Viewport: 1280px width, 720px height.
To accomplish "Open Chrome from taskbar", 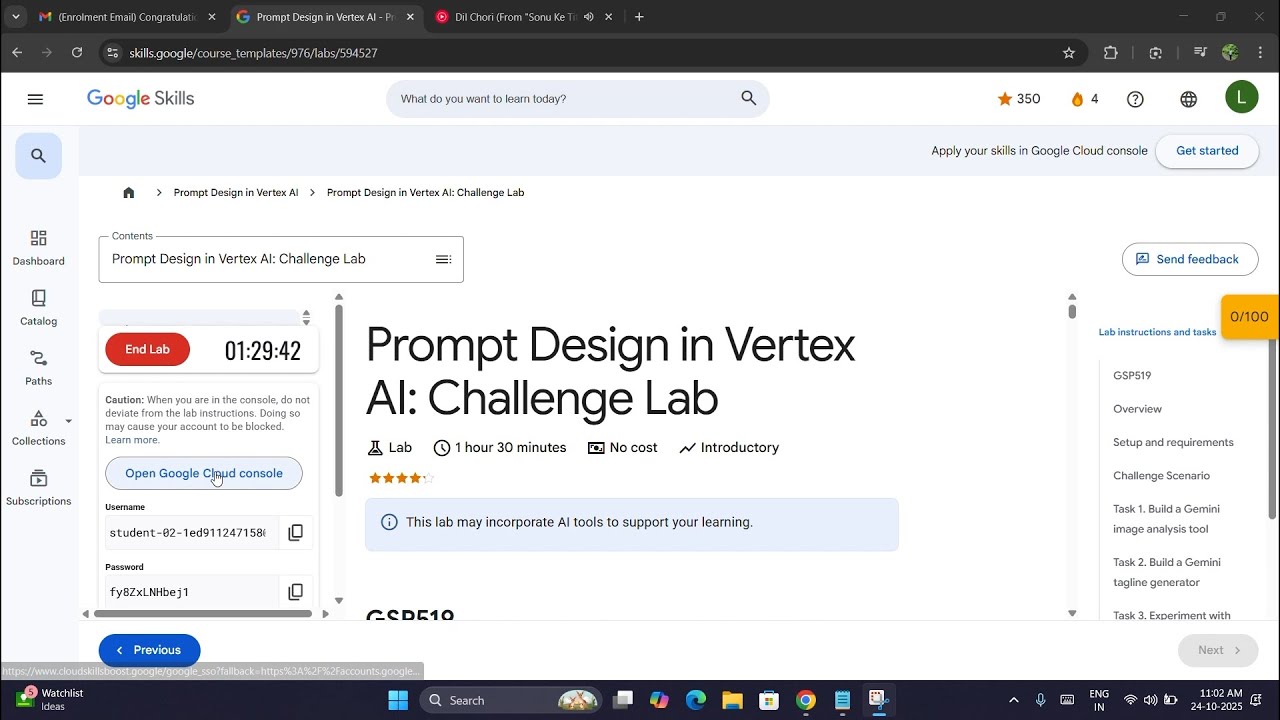I will (x=806, y=700).
